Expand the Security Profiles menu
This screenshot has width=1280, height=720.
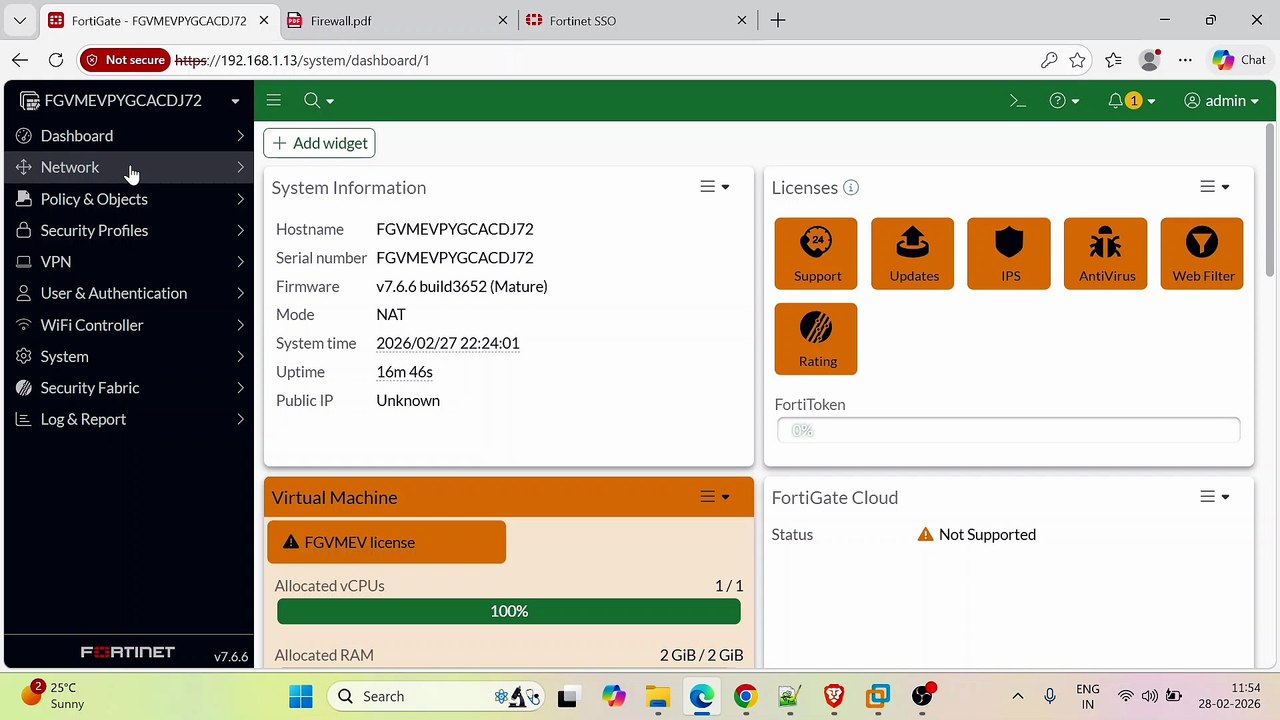(x=129, y=230)
